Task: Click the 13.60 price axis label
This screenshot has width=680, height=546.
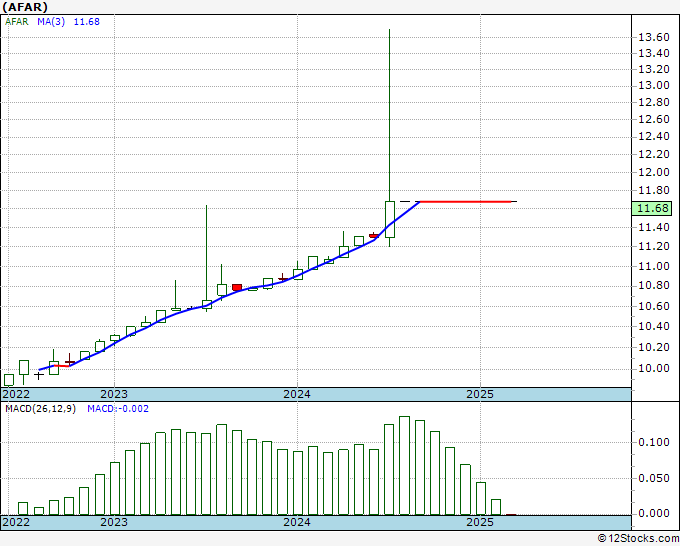Action: point(654,38)
